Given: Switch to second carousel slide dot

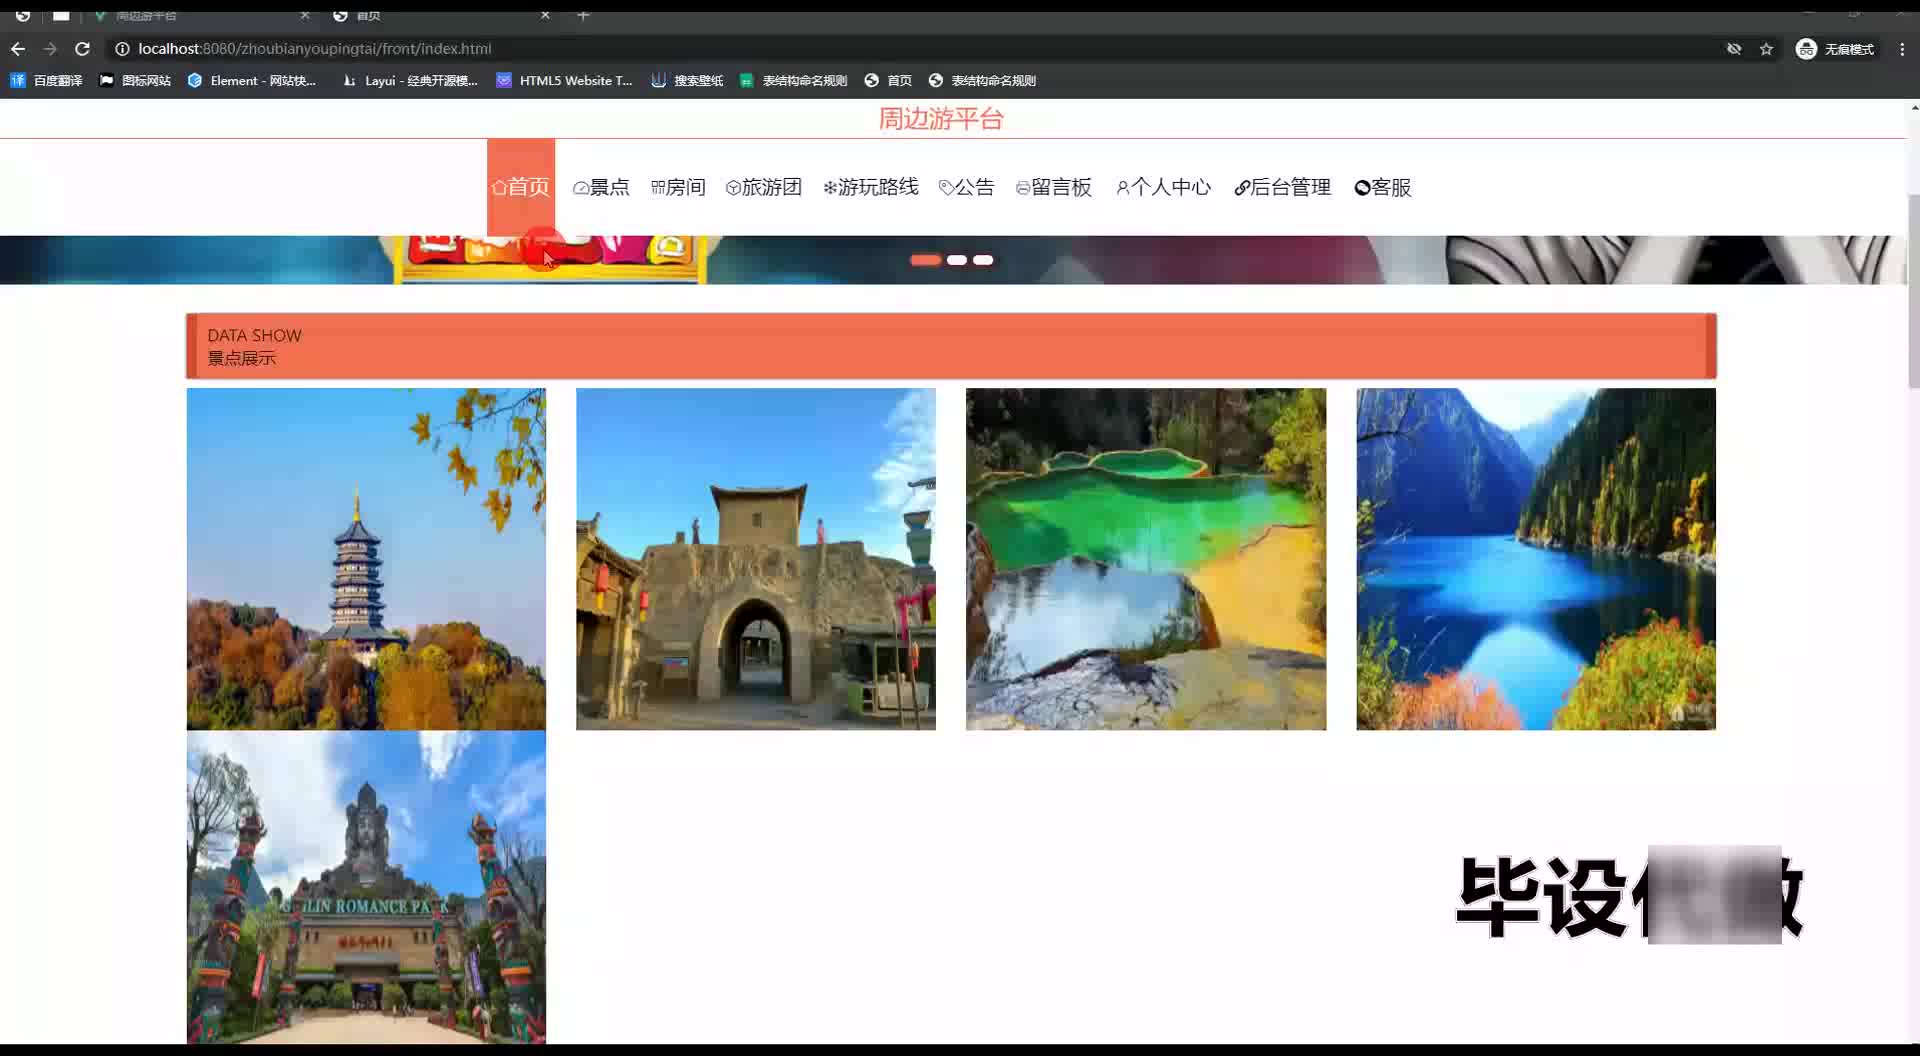Looking at the screenshot, I should [957, 260].
